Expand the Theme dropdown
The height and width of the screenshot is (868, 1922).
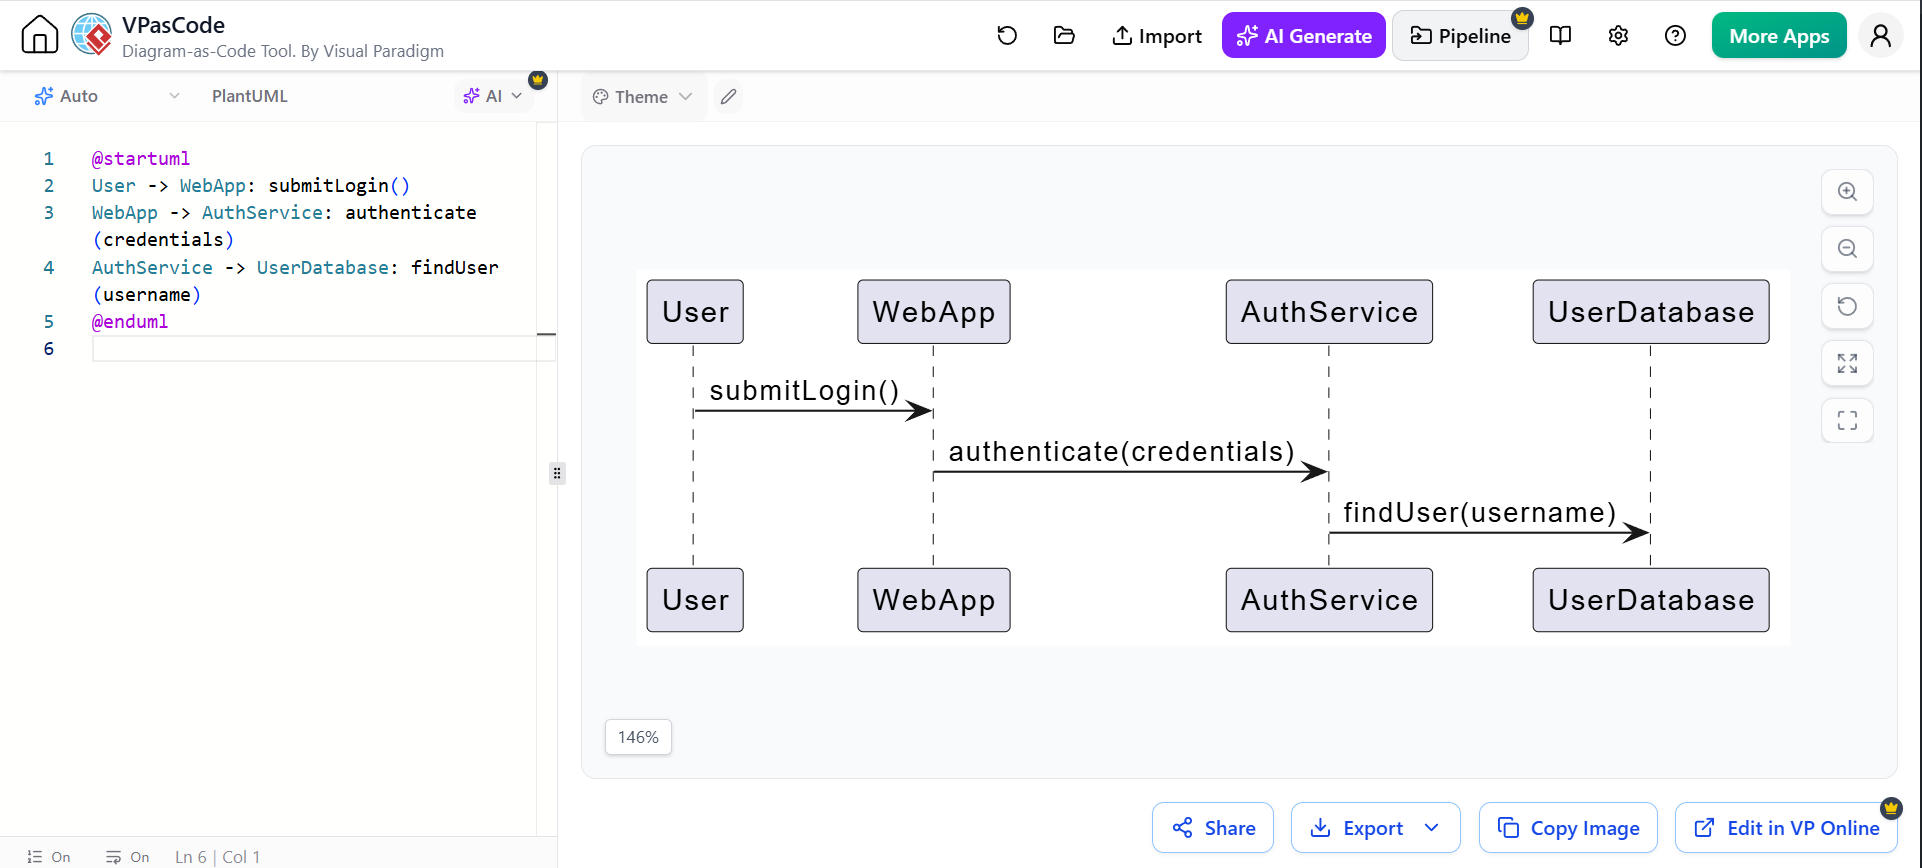643,97
